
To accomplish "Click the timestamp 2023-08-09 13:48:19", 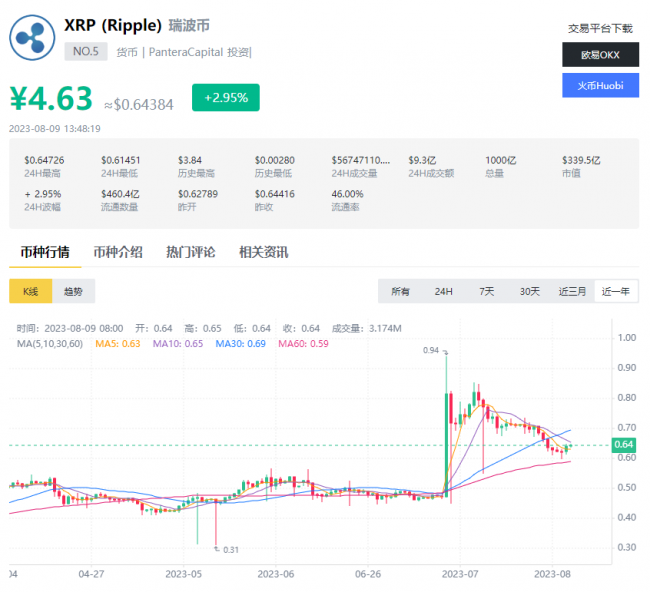I will point(55,129).
